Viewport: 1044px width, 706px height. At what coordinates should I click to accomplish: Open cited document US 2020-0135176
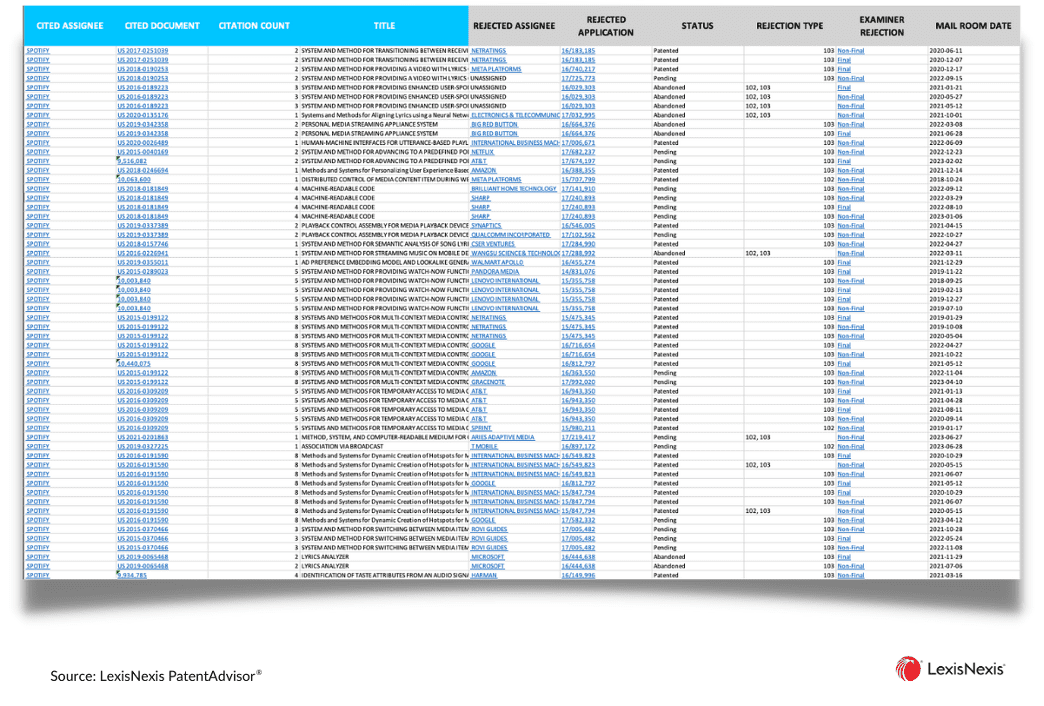click(x=142, y=115)
